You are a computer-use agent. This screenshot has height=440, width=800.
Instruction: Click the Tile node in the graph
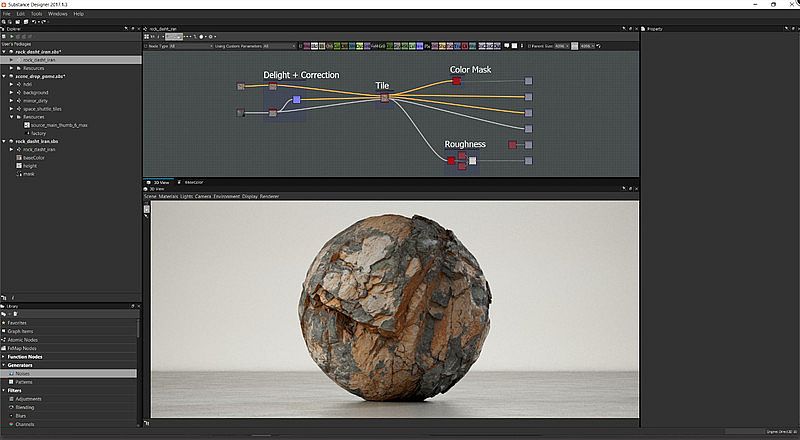[x=383, y=97]
